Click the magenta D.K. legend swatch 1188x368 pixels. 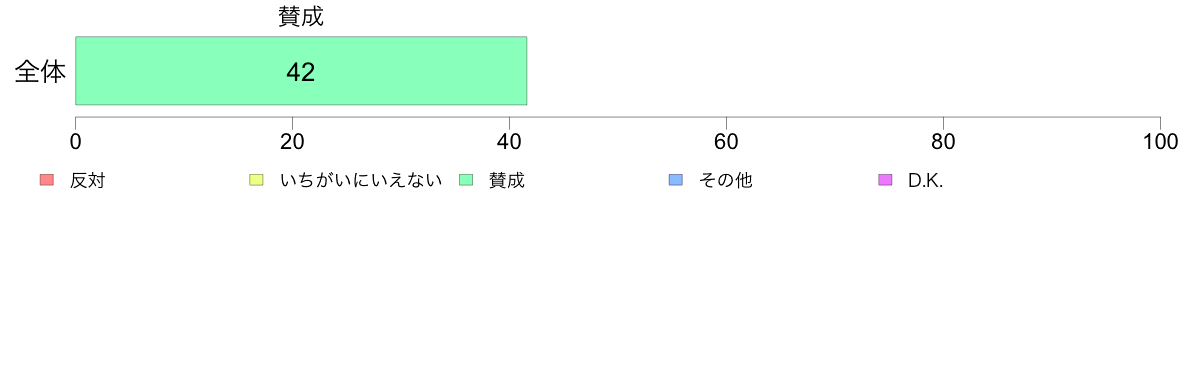tap(884, 180)
